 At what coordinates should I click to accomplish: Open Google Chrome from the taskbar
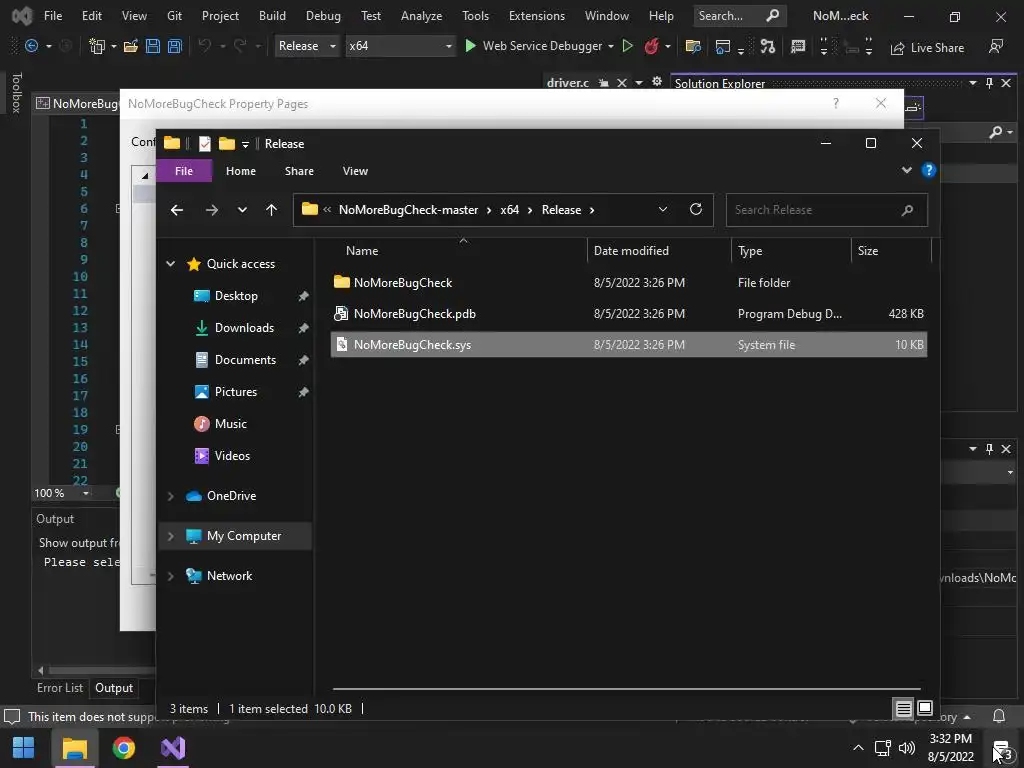123,748
